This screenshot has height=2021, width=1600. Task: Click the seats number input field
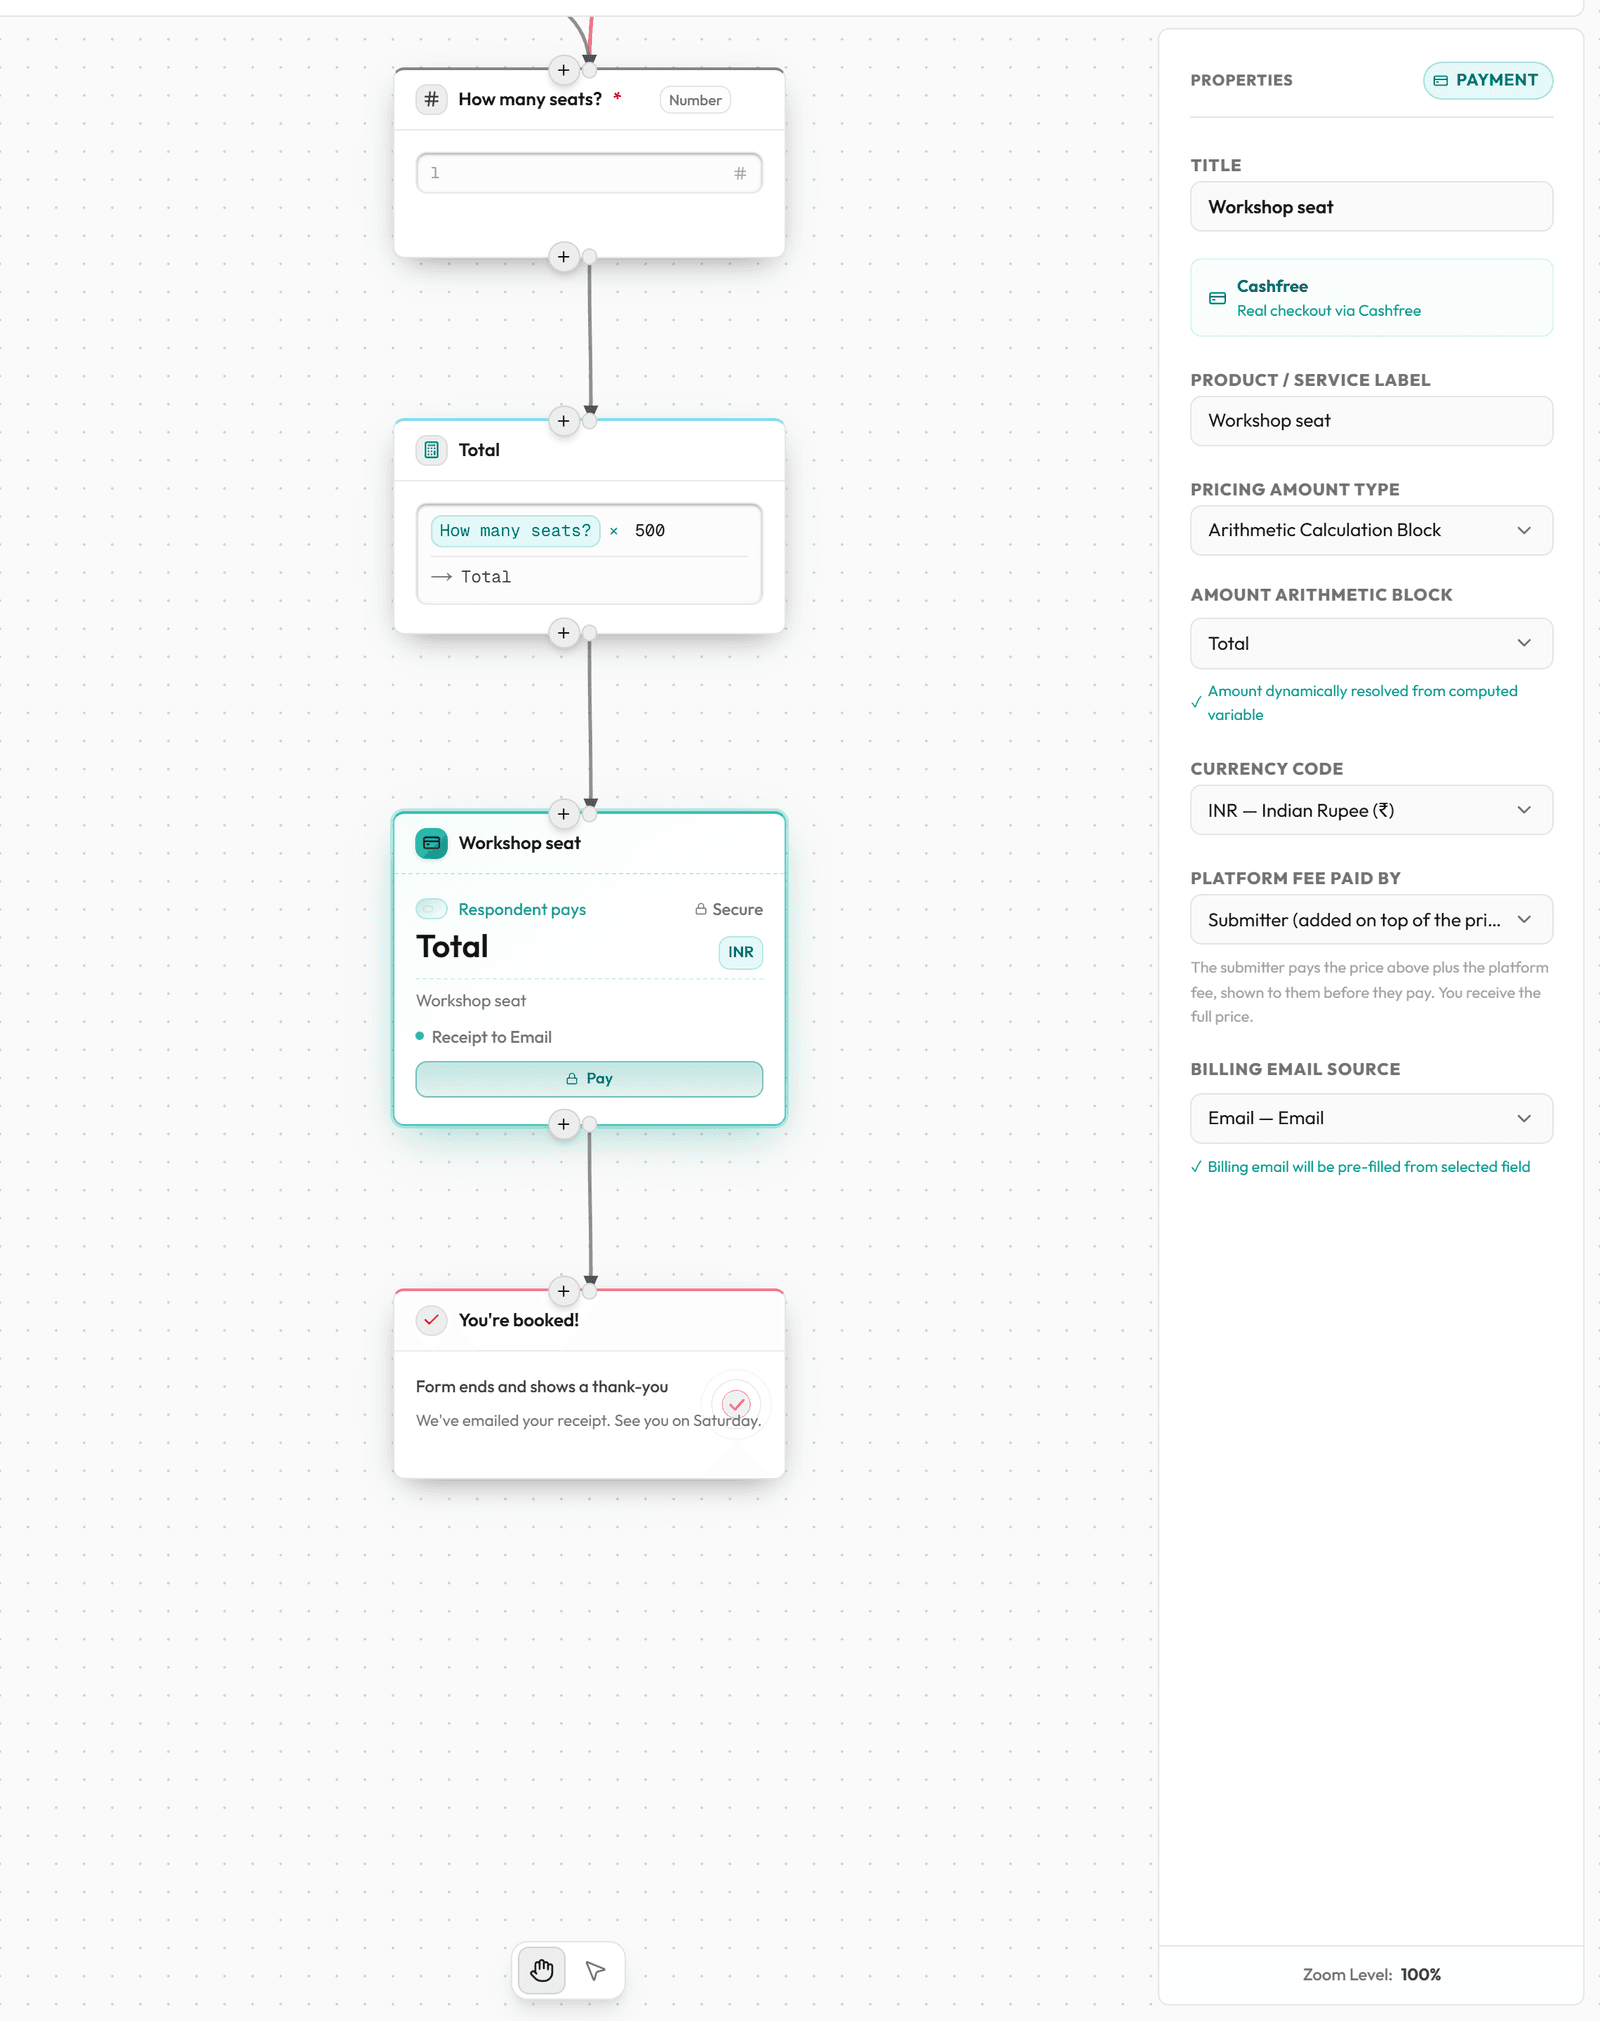coord(589,173)
